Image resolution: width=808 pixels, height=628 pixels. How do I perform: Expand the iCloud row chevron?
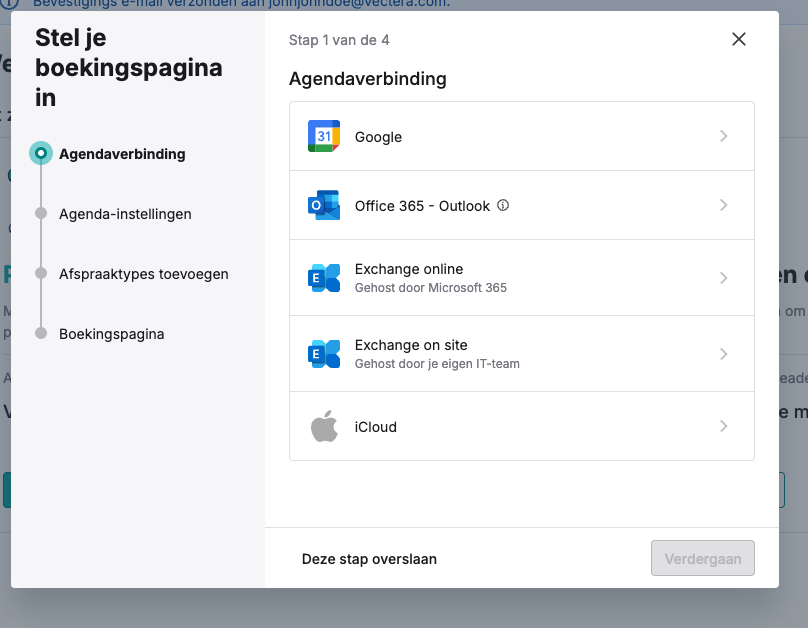coord(723,426)
